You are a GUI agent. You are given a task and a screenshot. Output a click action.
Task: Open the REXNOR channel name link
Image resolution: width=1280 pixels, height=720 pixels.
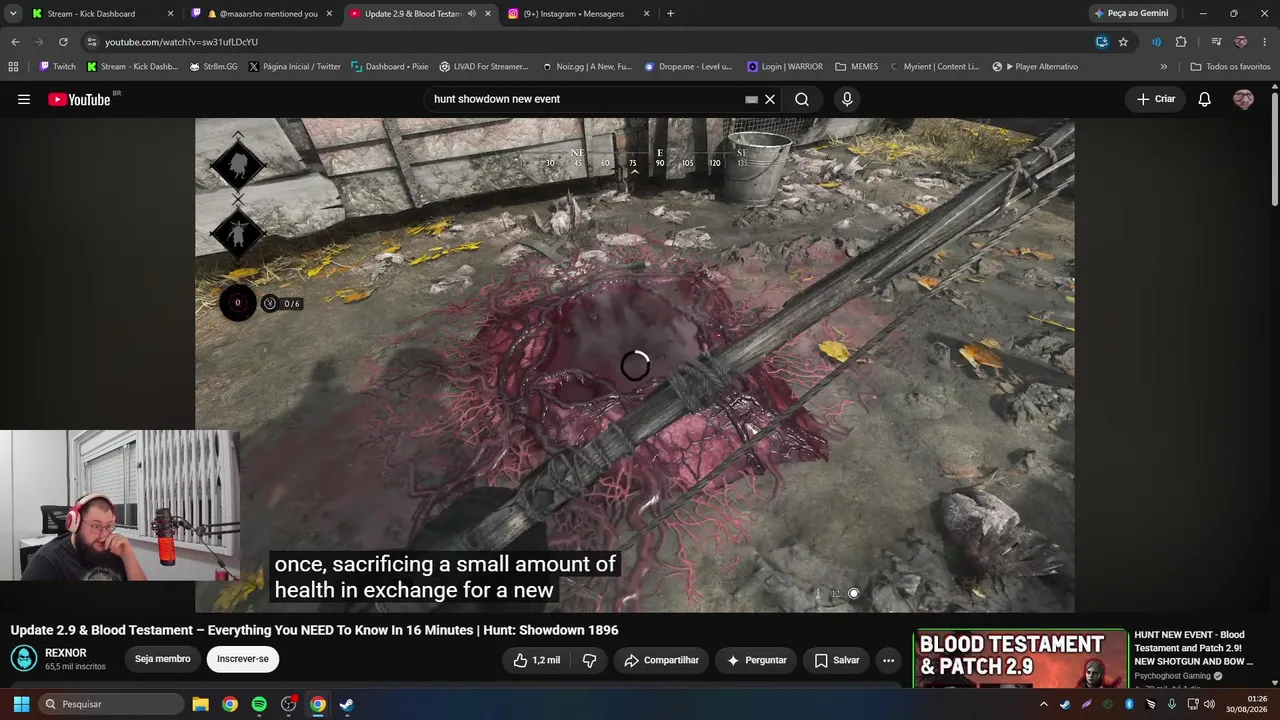tap(66, 653)
